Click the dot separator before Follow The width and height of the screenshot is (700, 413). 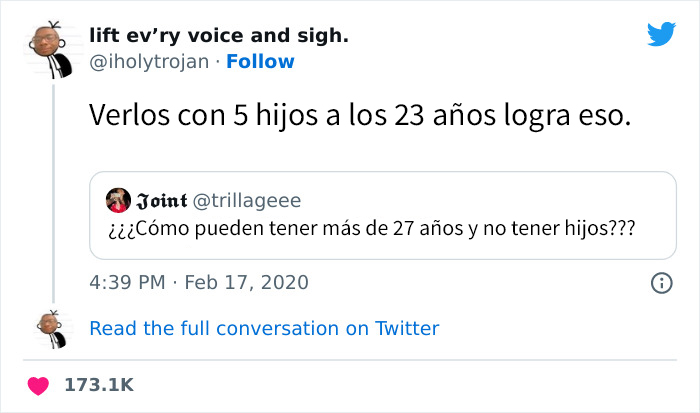[217, 62]
